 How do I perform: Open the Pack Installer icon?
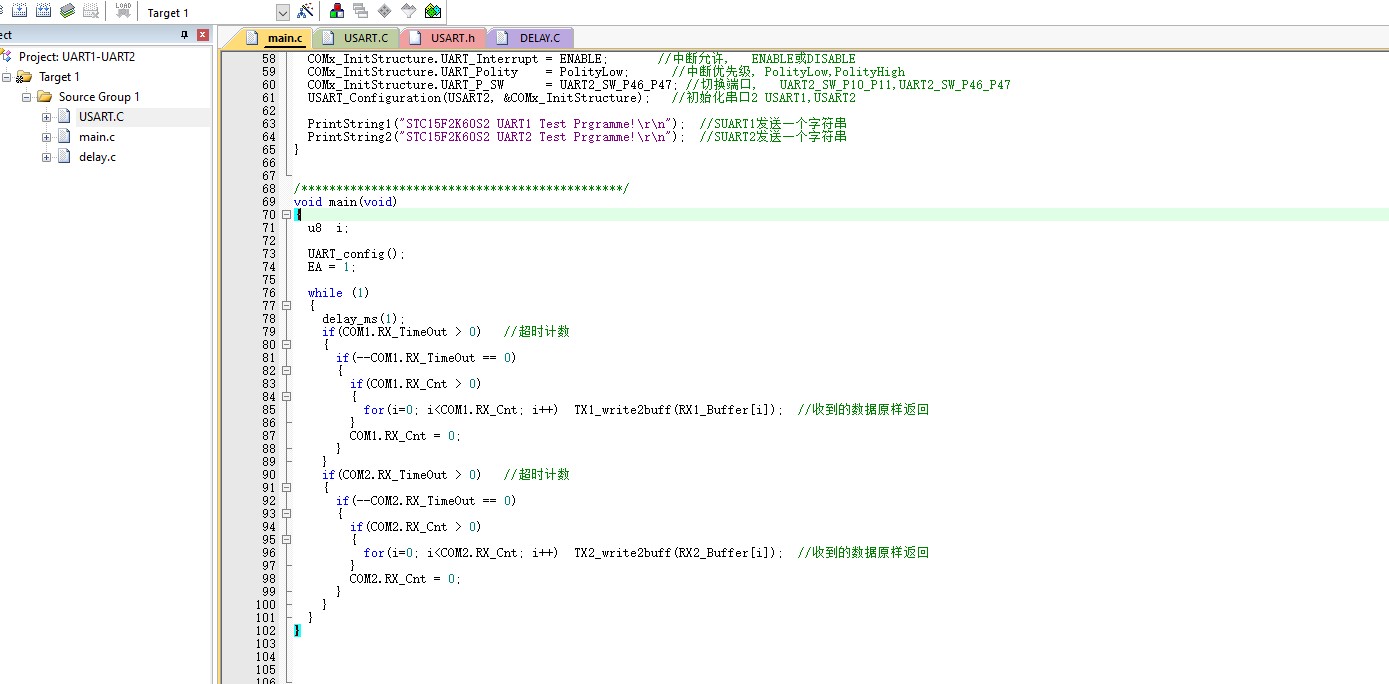[x=432, y=11]
